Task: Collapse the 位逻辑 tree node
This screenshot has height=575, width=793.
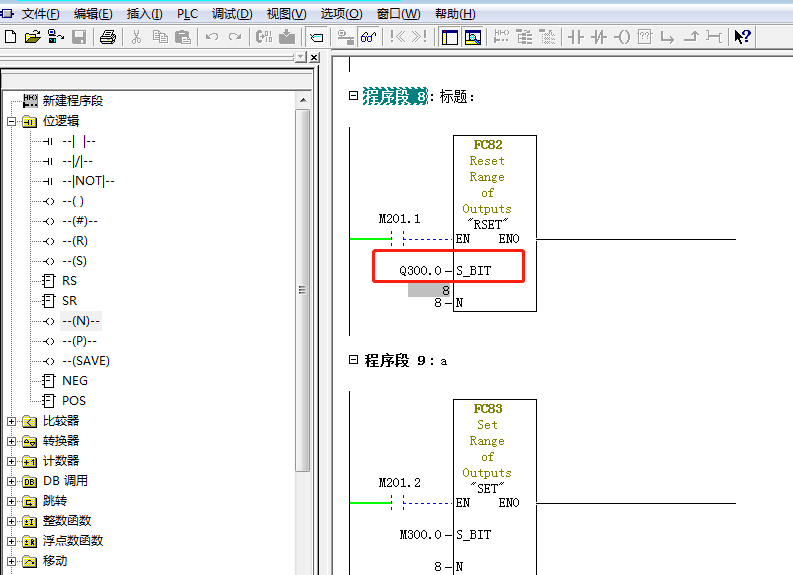Action: [12, 121]
